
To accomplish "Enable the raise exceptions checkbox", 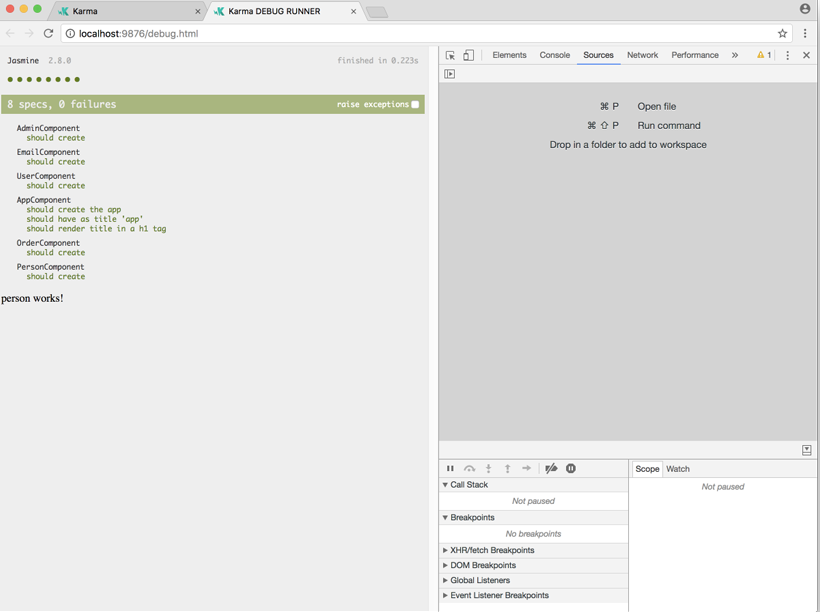I will (415, 104).
